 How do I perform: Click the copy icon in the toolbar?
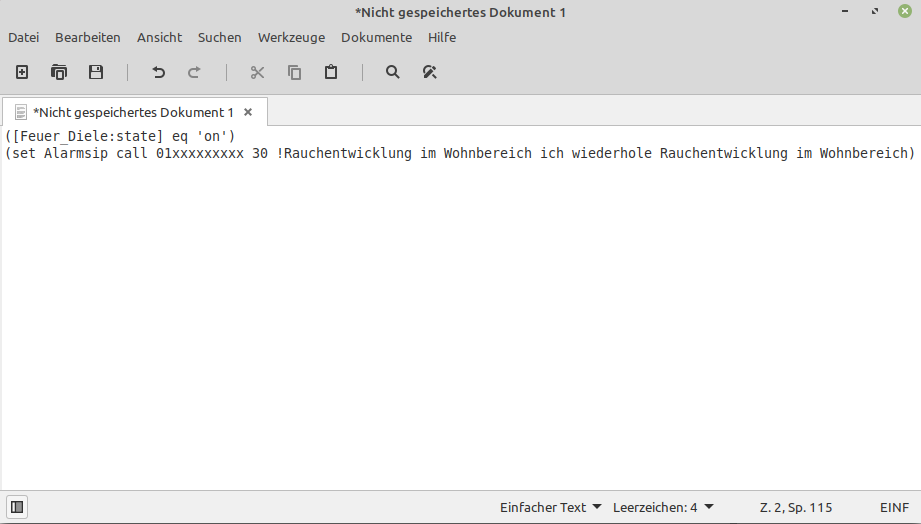coord(294,72)
